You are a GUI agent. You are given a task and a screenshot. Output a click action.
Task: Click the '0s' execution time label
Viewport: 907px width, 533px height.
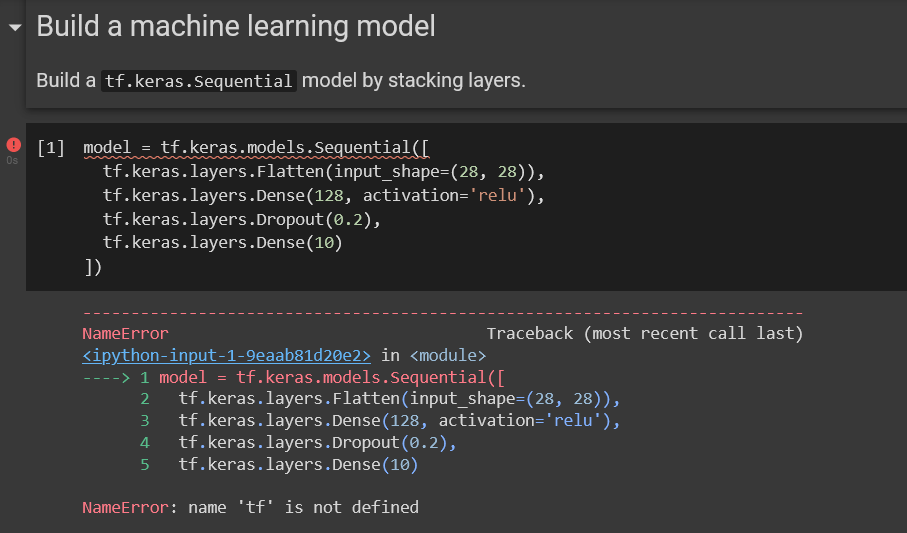[x=12, y=160]
